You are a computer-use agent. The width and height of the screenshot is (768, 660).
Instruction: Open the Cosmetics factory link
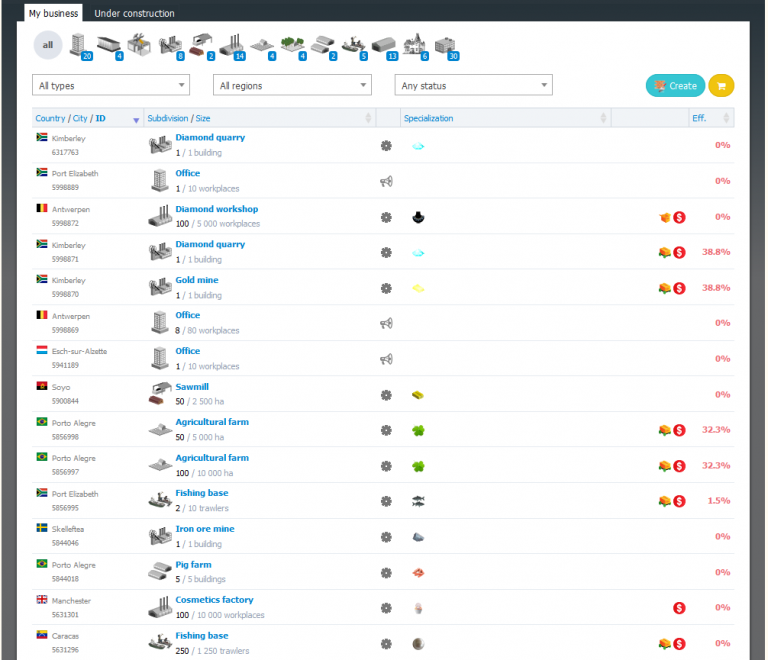[x=214, y=600]
